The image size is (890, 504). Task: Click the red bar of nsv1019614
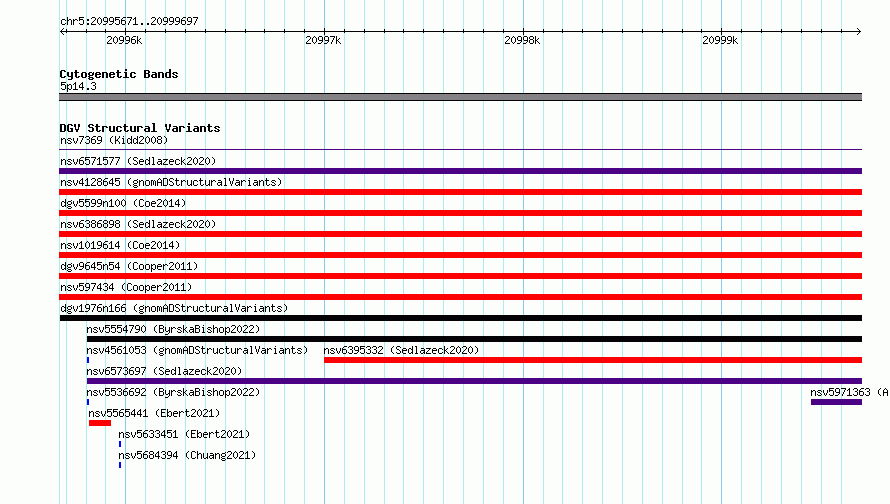pyautogui.click(x=460, y=255)
